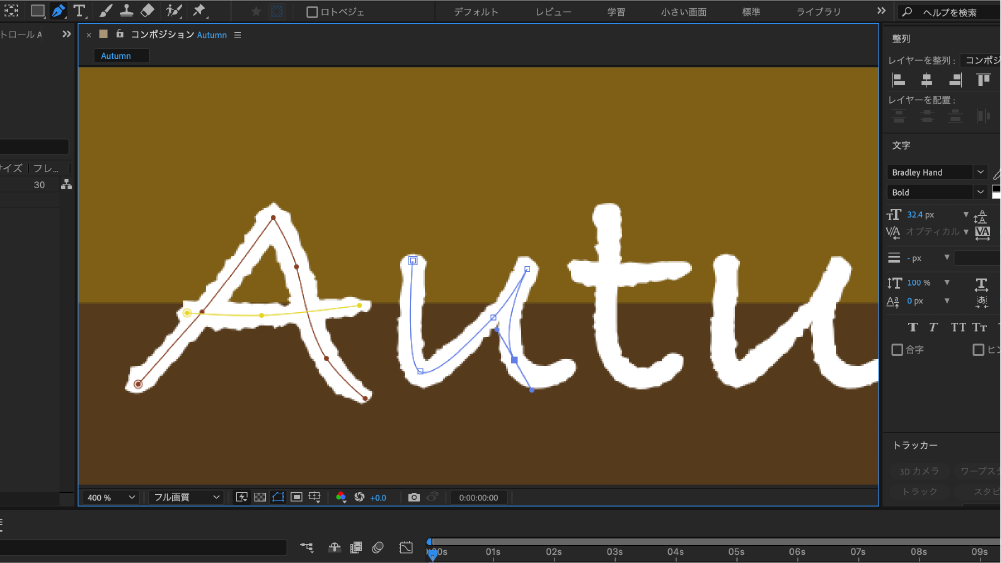Enable the ロトベジェ checkbox
Image resolution: width=1001 pixels, height=563 pixels.
pos(312,12)
